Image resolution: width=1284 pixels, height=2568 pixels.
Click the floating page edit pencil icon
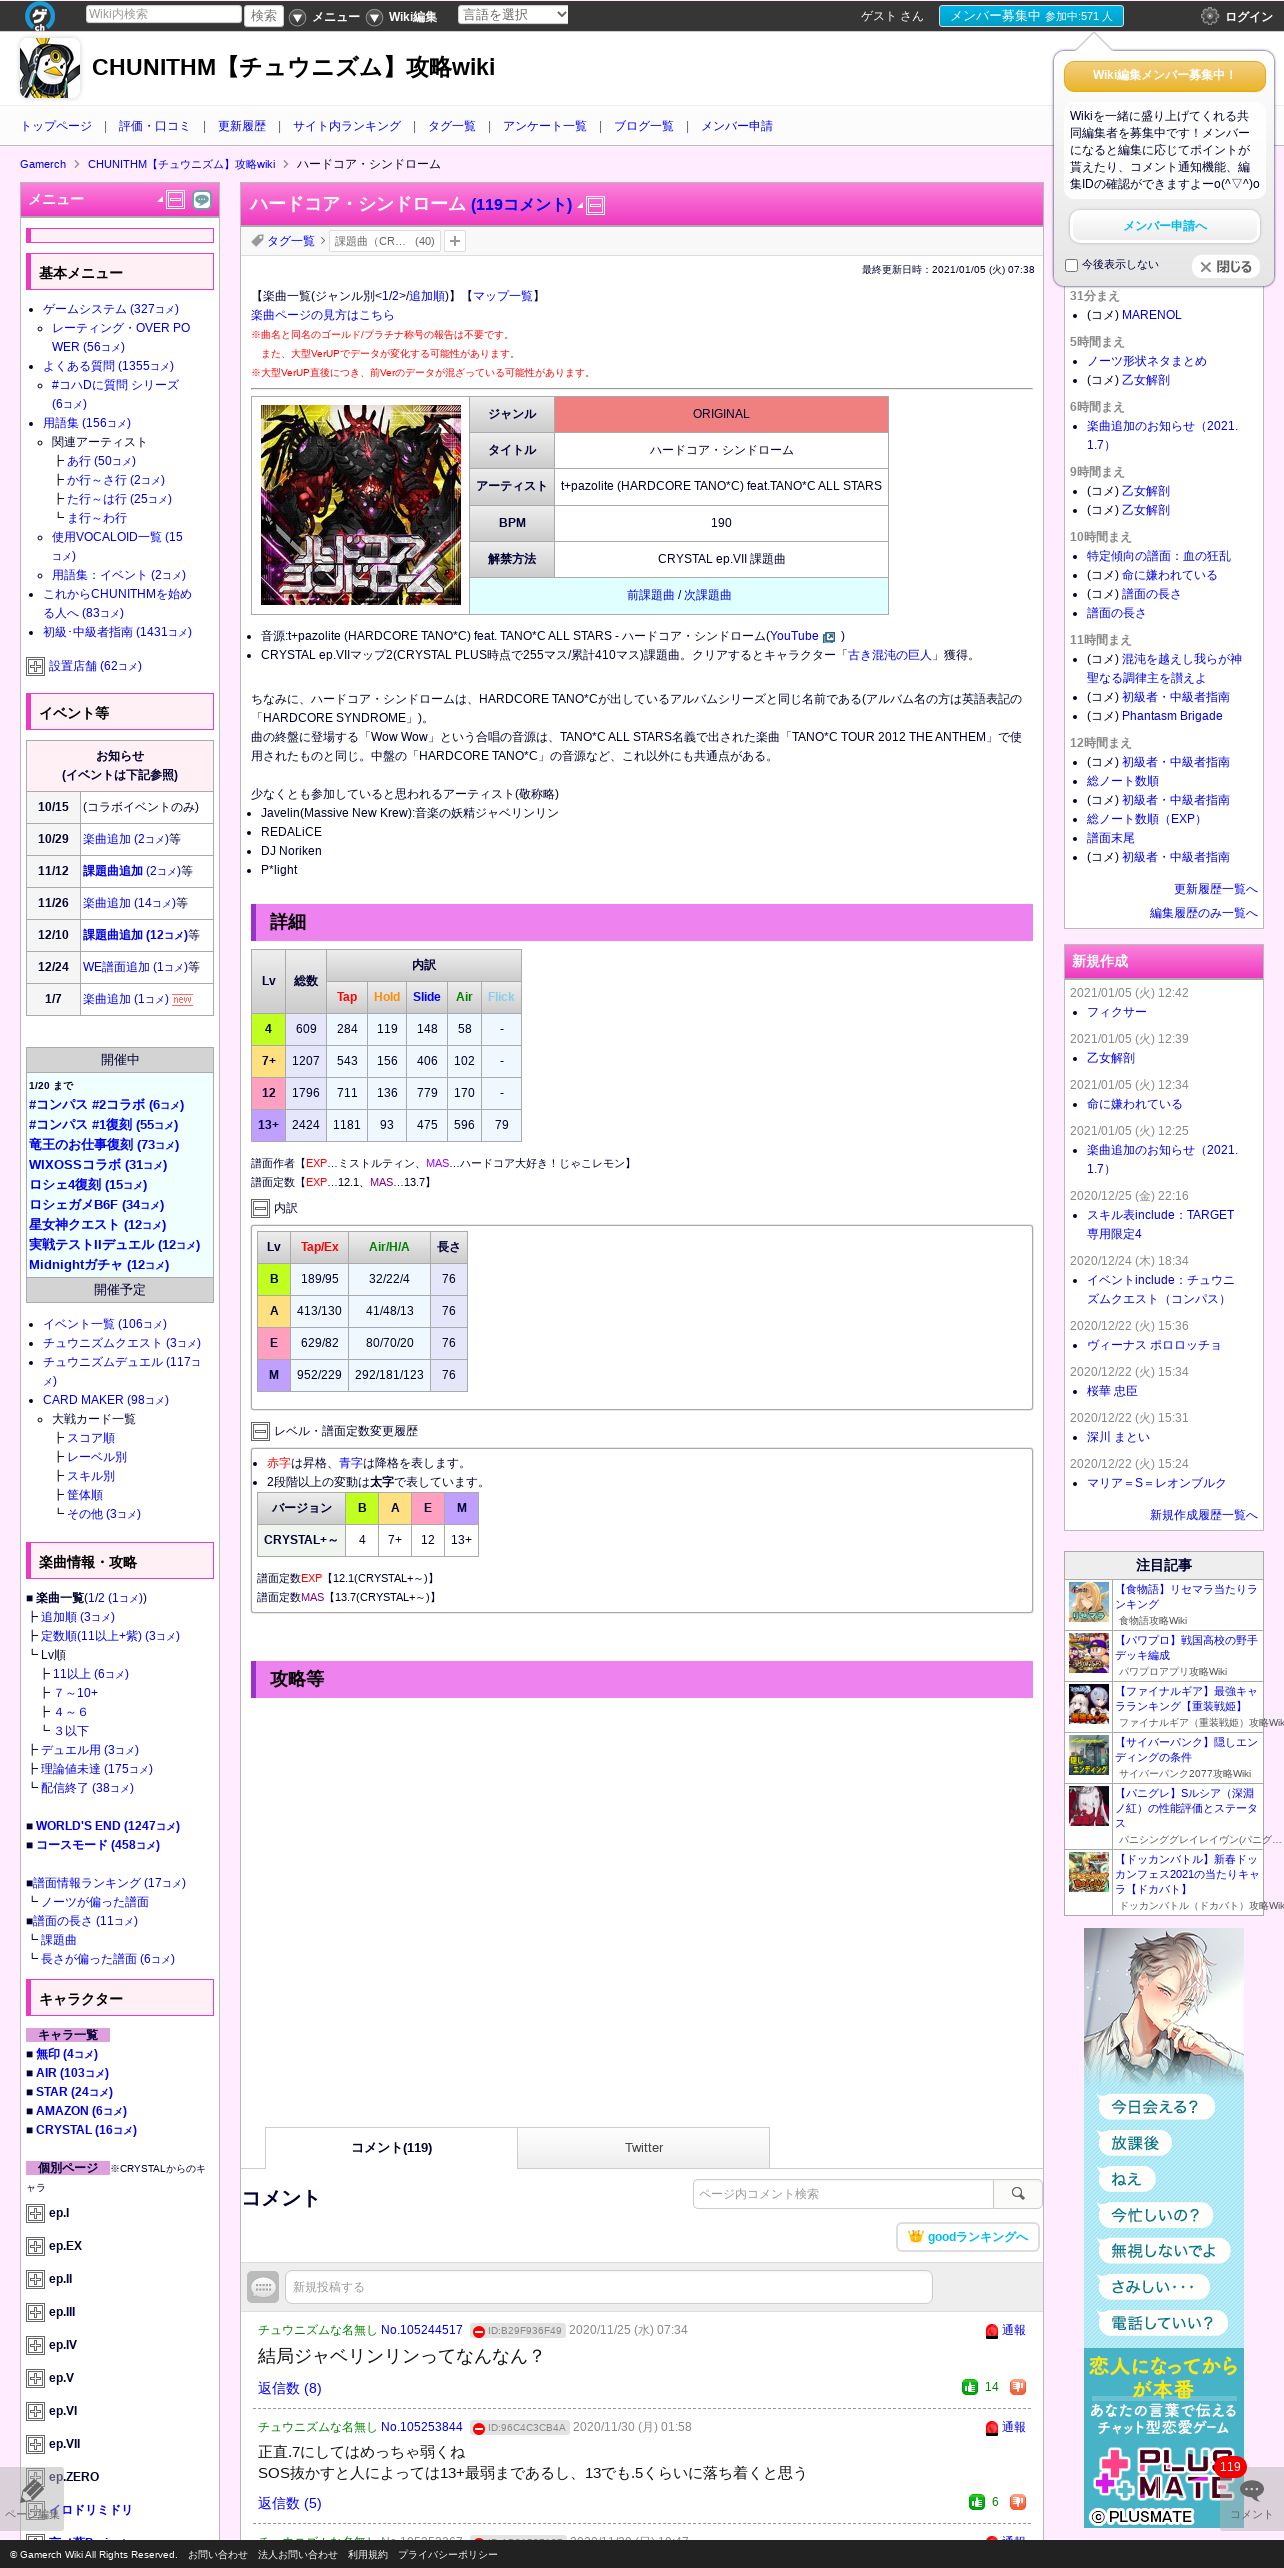point(31,2498)
